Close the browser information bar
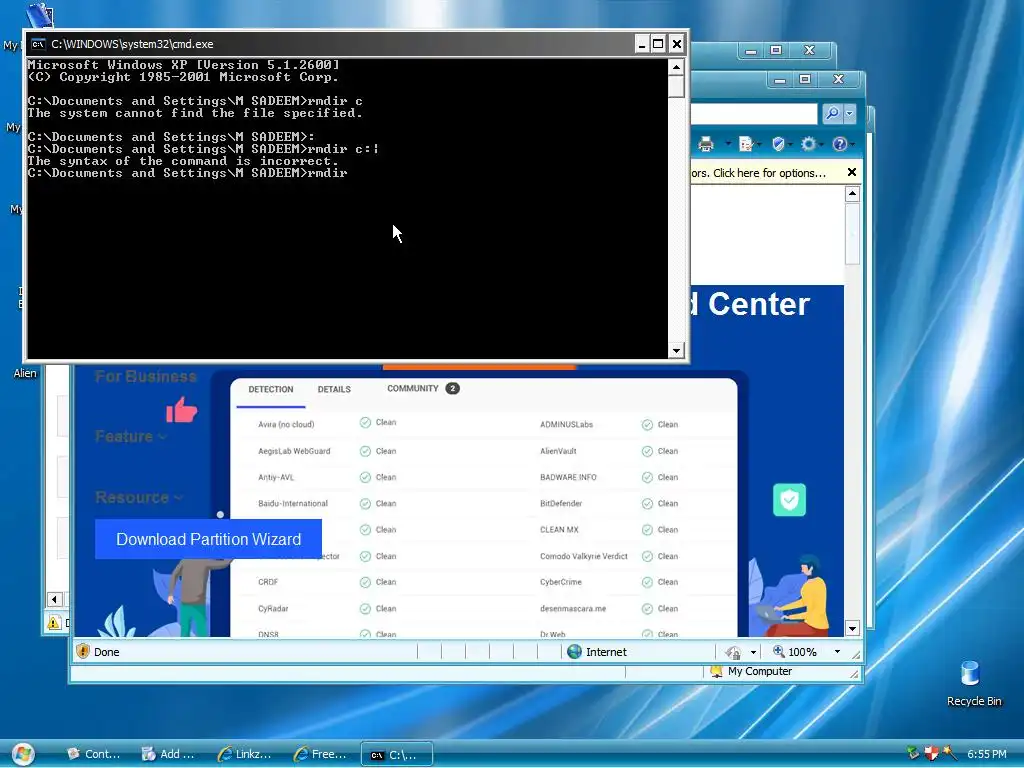Viewport: 1024px width, 768px height. (852, 172)
